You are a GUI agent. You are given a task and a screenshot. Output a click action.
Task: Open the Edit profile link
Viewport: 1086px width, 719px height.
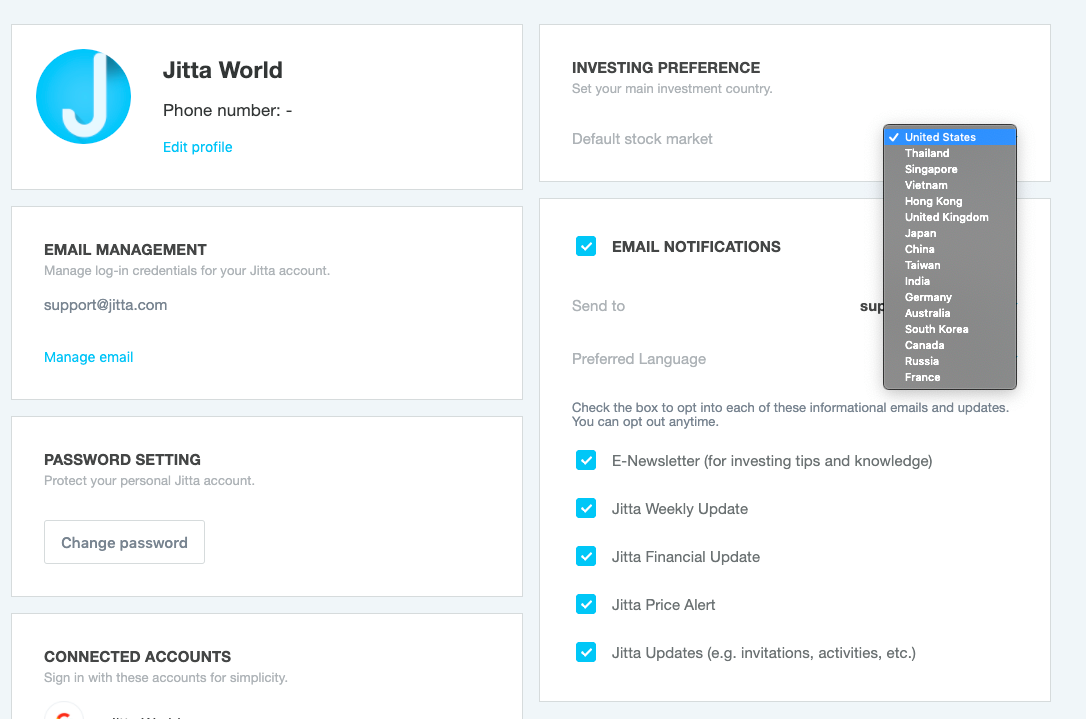[x=197, y=147]
